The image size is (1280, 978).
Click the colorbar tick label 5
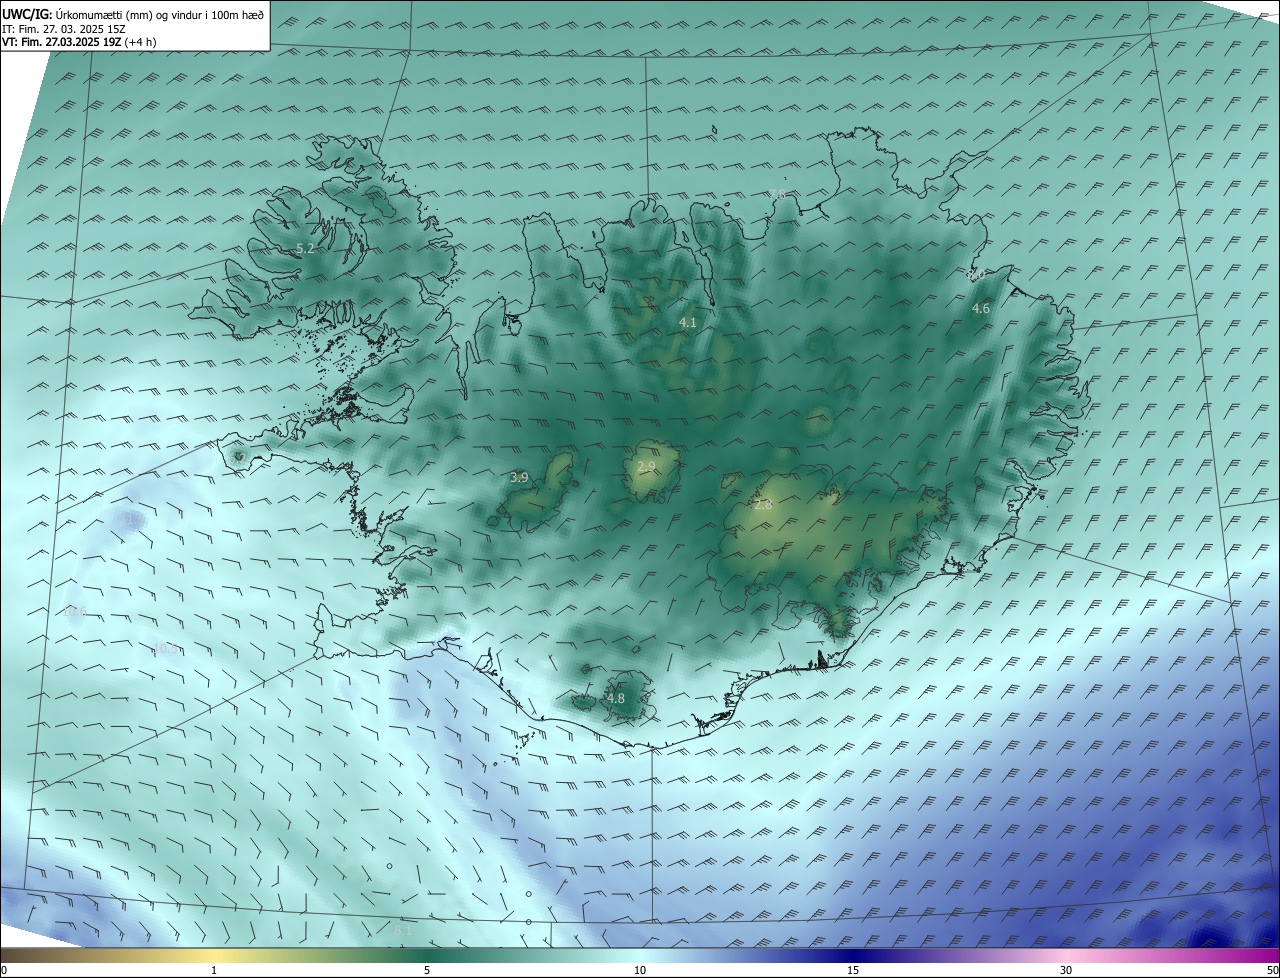coord(427,971)
